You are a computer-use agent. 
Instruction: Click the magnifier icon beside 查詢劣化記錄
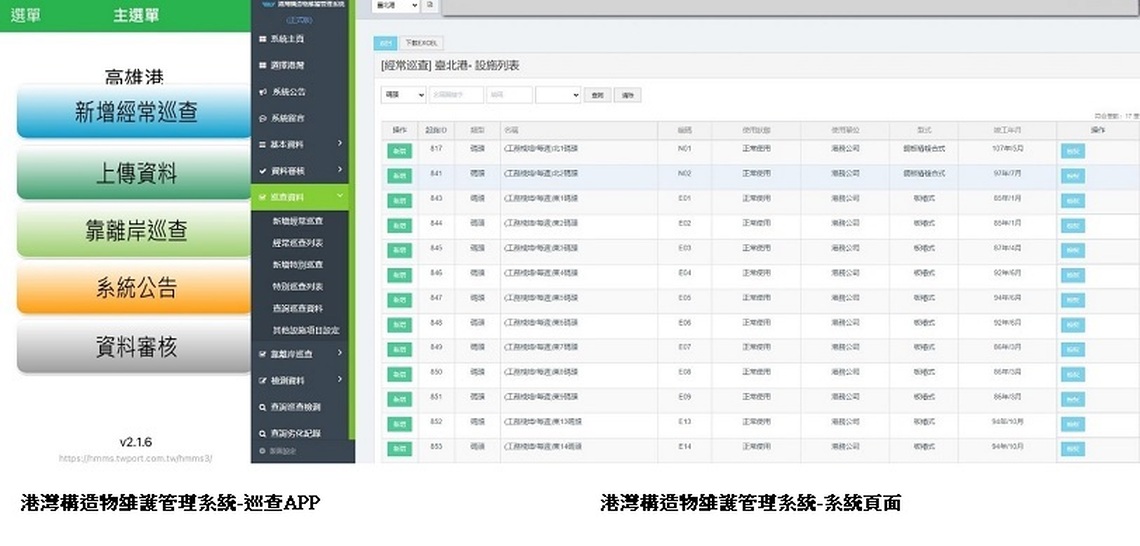262,433
